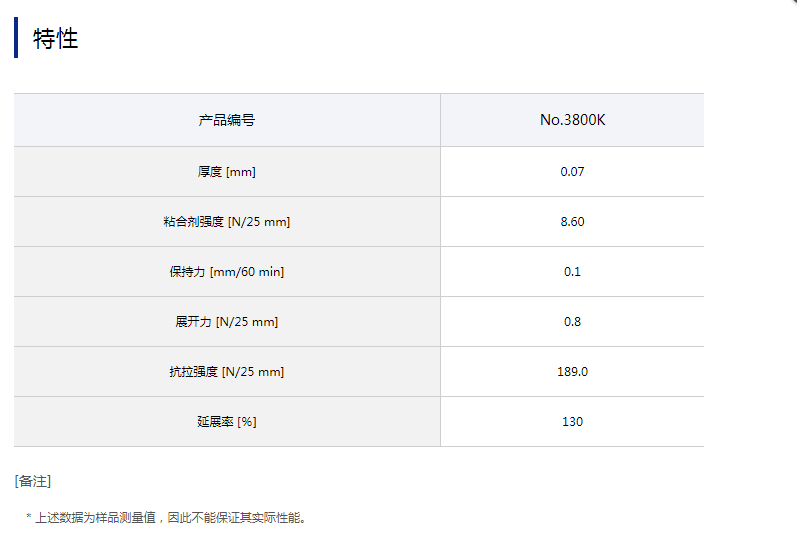The image size is (797, 544).
Task: Click the asterisk starting the footnote
Action: pyautogui.click(x=28, y=518)
